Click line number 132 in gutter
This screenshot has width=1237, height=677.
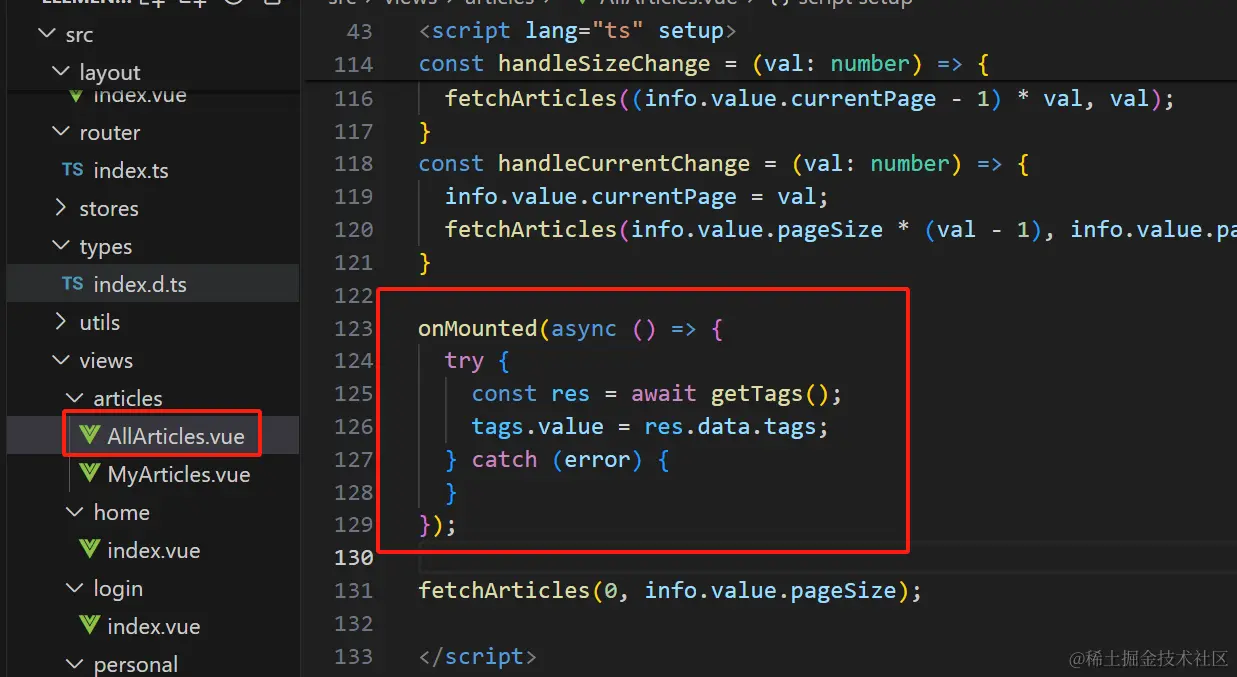(x=354, y=624)
